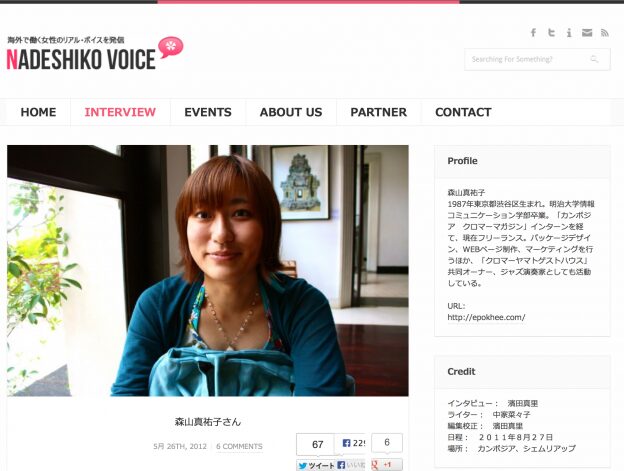Click the email envelope icon
624x471 pixels.
587,33
